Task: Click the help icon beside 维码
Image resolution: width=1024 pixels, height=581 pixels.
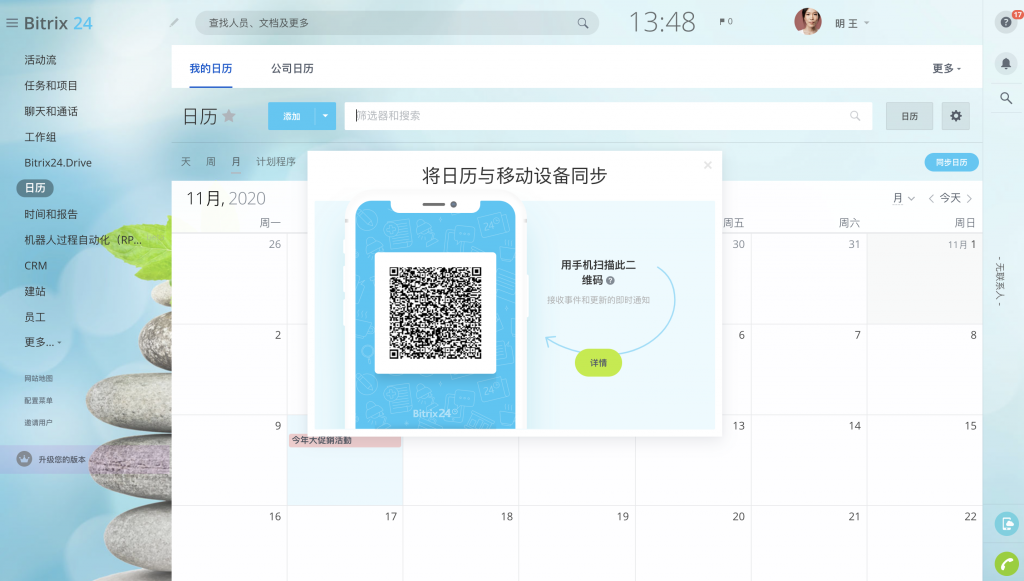Action: (x=610, y=281)
